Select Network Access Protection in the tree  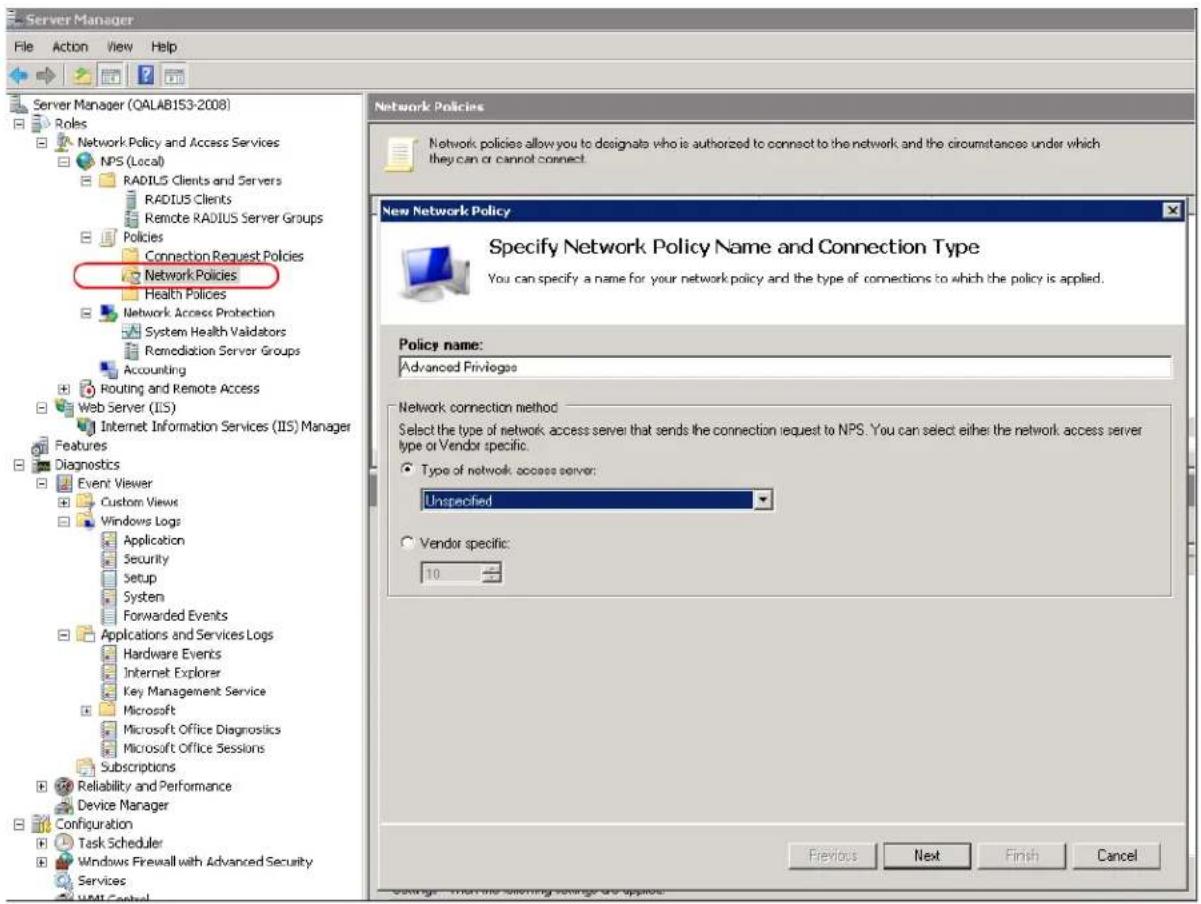click(x=198, y=313)
